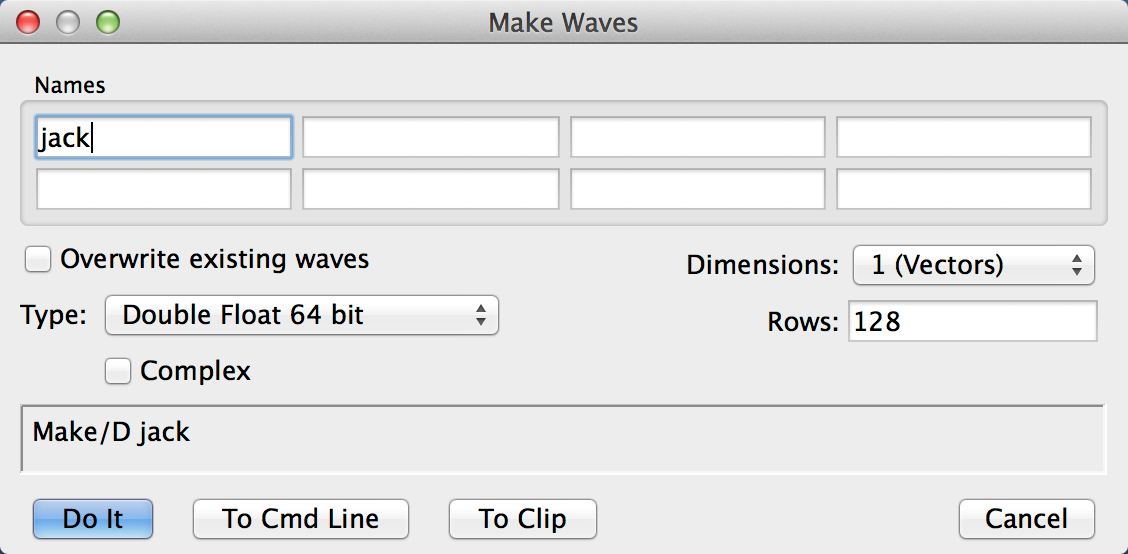Image resolution: width=1128 pixels, height=554 pixels.
Task: Cancel the Make Waves dialog
Action: 1026,519
